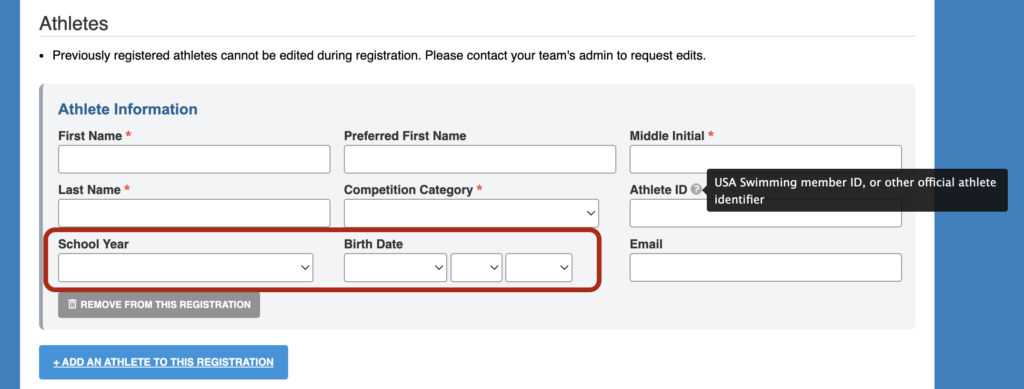This screenshot has height=389, width=1024.
Task: Open the Birth Date day dropdown
Action: (477, 268)
